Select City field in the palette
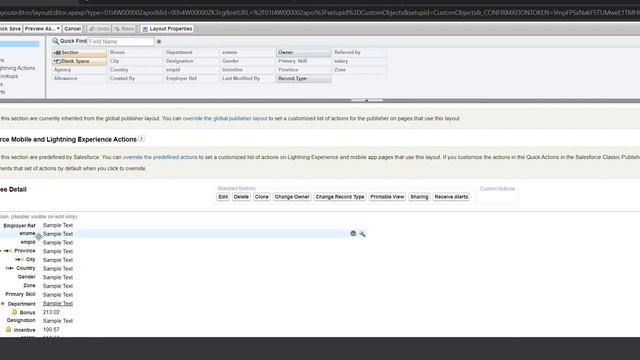This screenshot has height=360, width=640. point(135,61)
